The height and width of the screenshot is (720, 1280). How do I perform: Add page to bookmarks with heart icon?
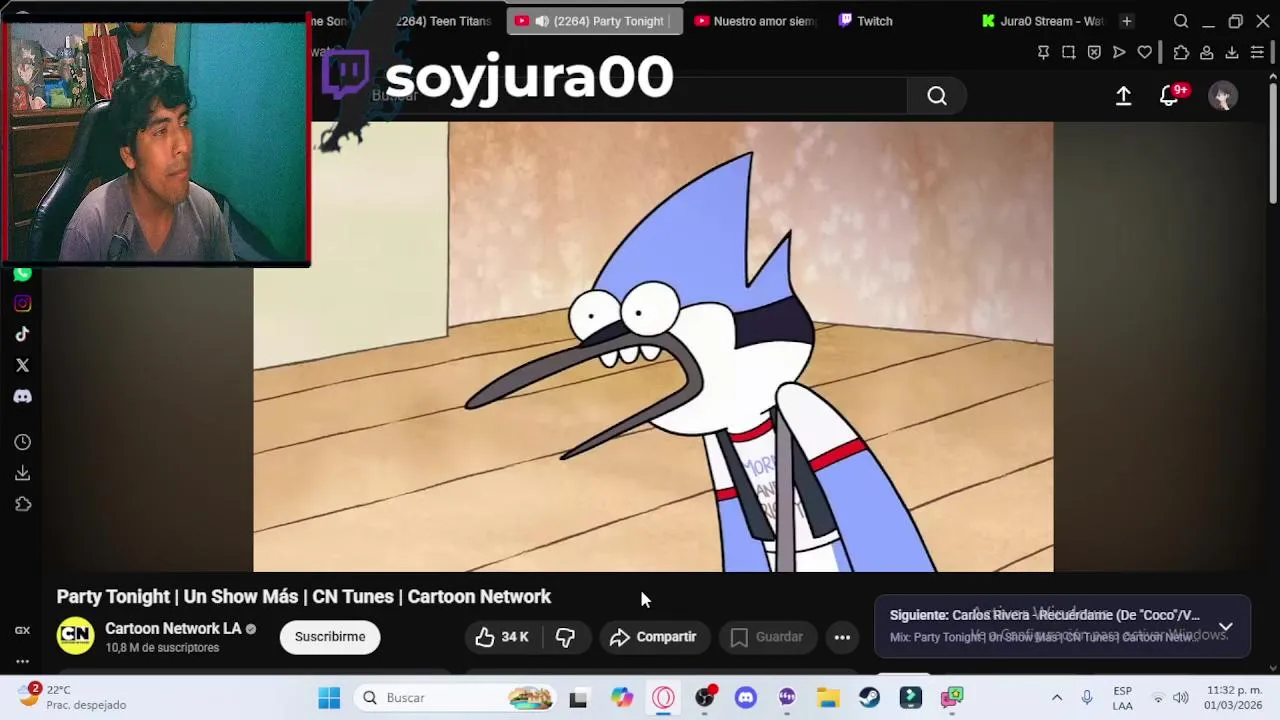point(1145,52)
